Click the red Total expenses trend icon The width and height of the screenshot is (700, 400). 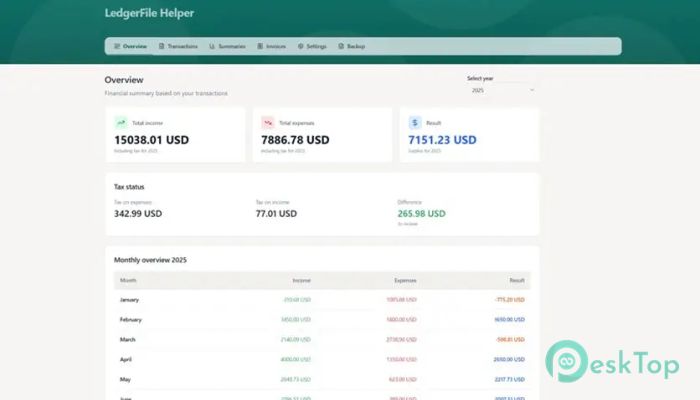coord(268,122)
